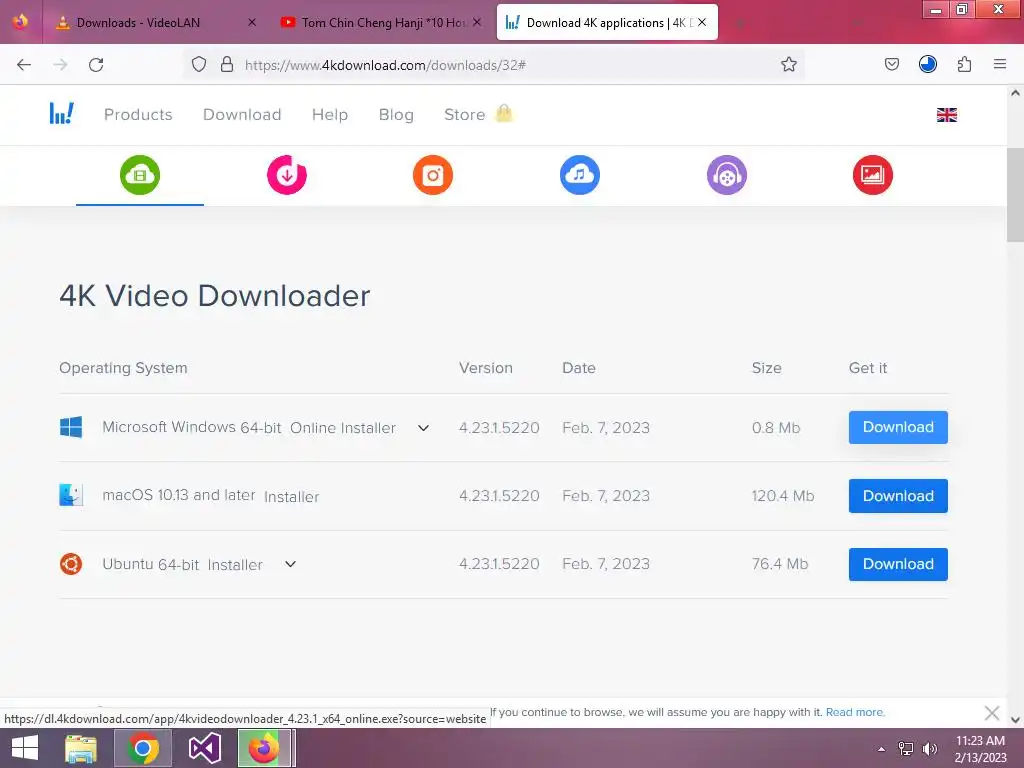Open the 4K Video Downloader product icon
The height and width of the screenshot is (768, 1024).
140,175
